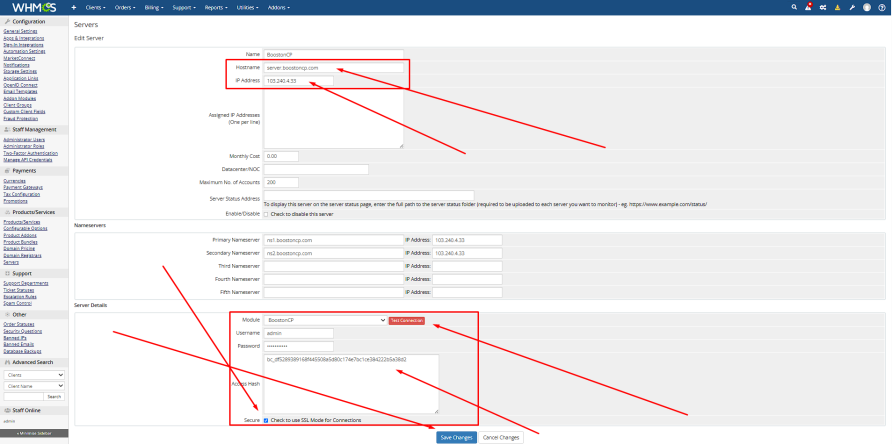
Task: Open the Billing menu in top navigation
Action: pyautogui.click(x=154, y=8)
